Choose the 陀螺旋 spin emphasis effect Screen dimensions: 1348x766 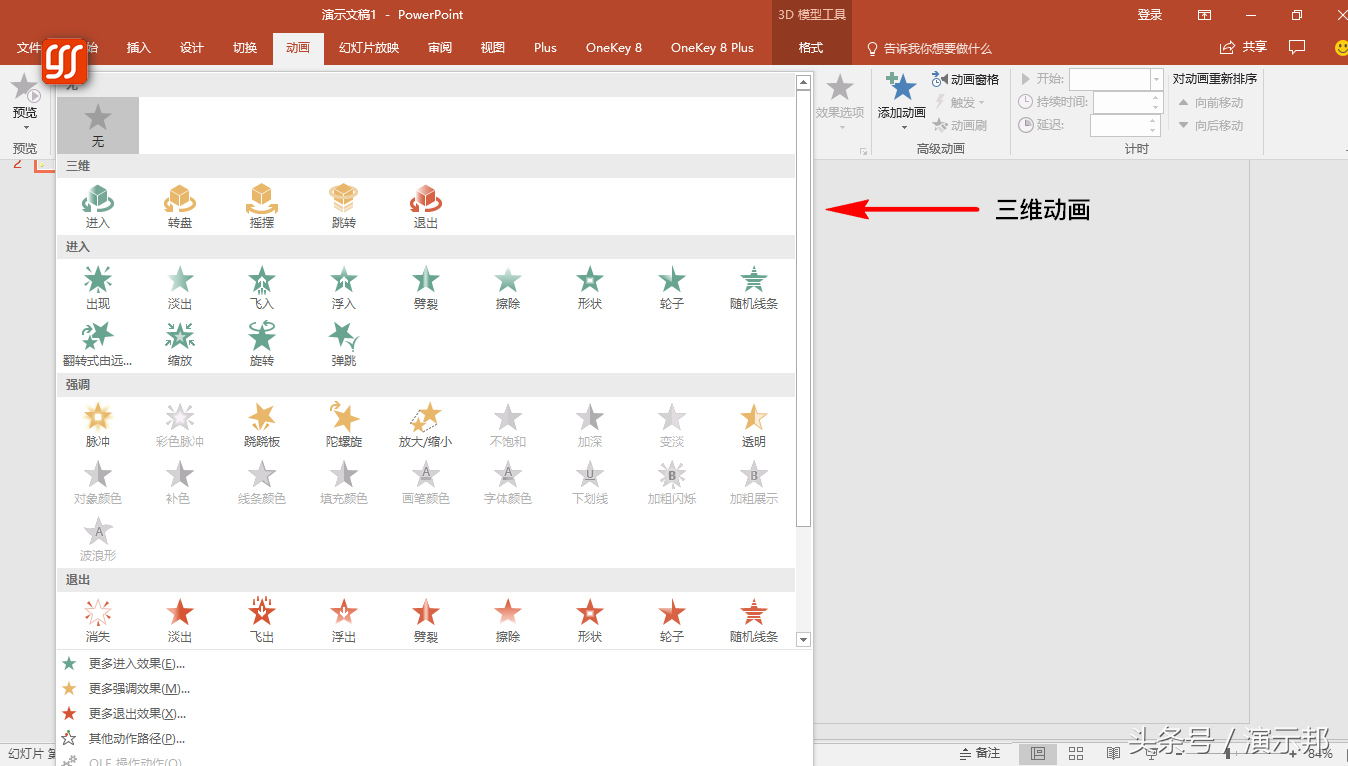point(344,425)
